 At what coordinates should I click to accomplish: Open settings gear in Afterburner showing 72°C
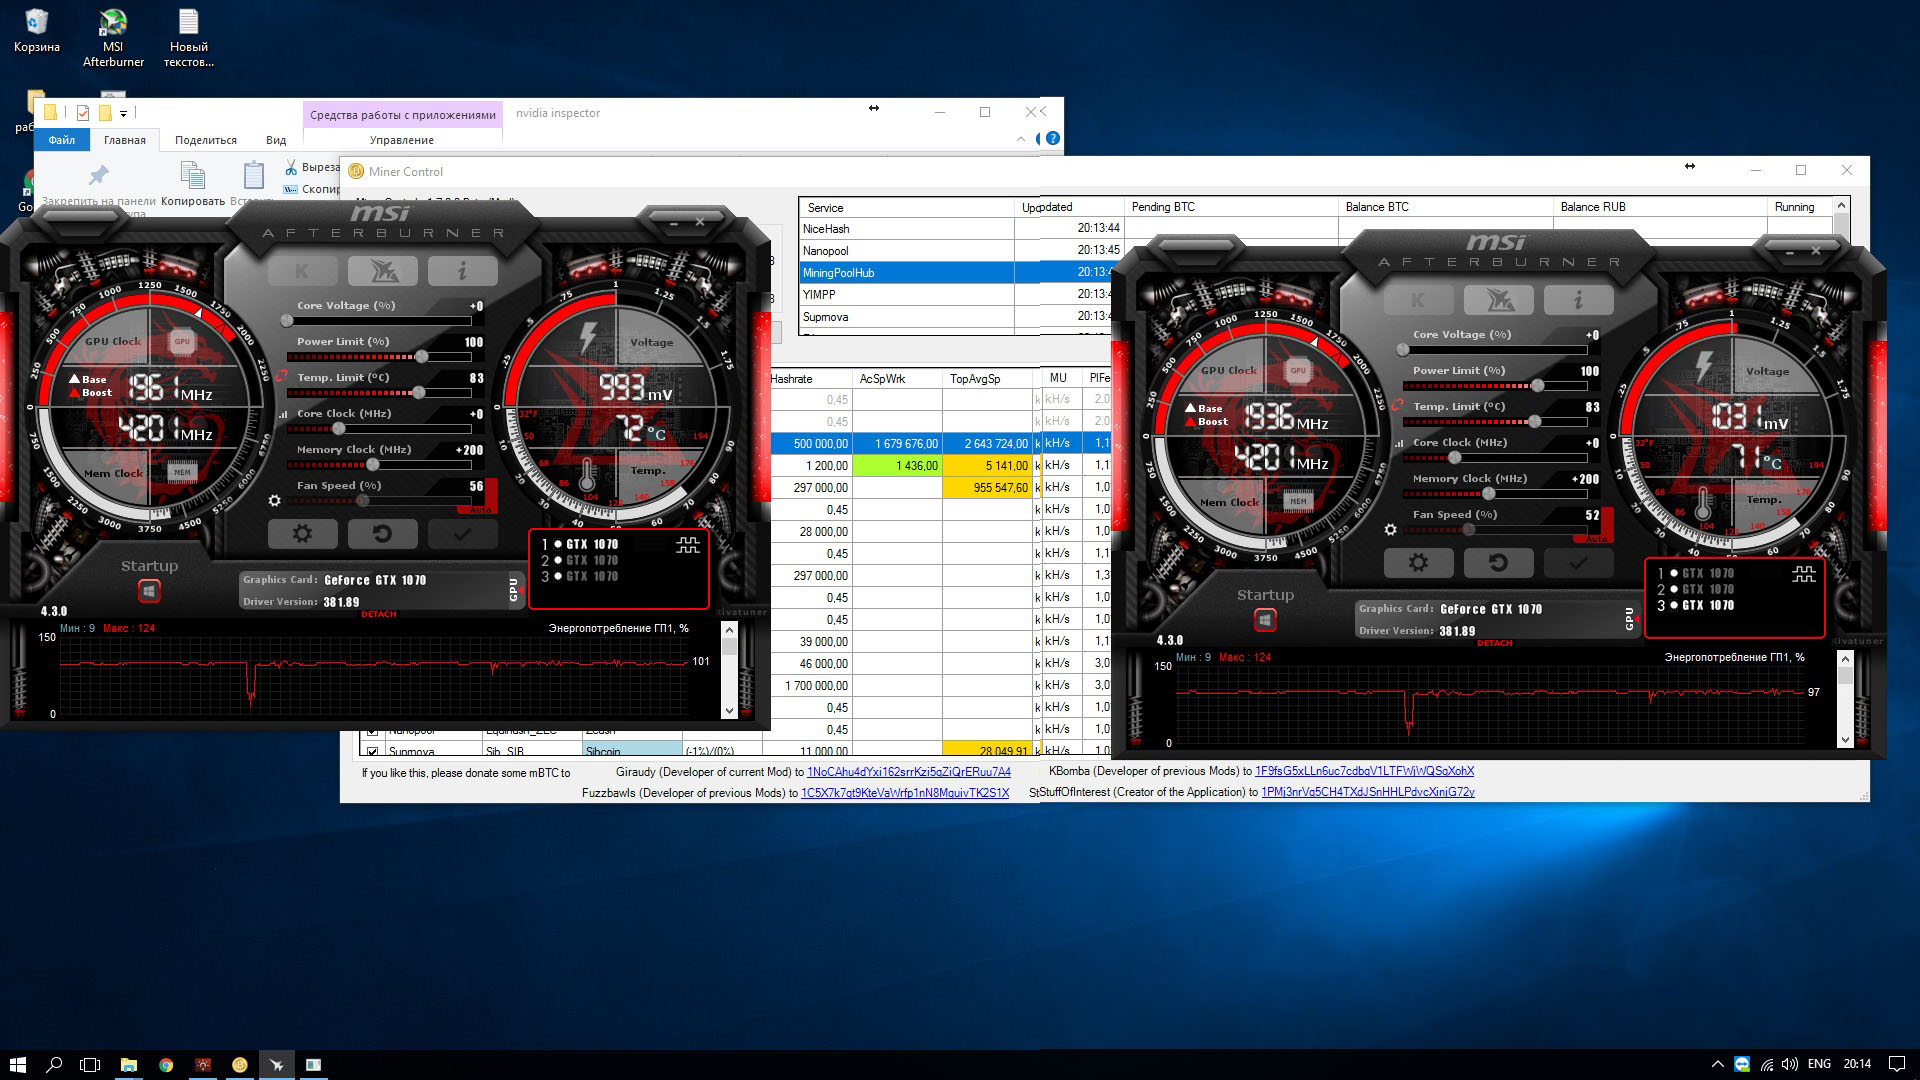(x=302, y=534)
